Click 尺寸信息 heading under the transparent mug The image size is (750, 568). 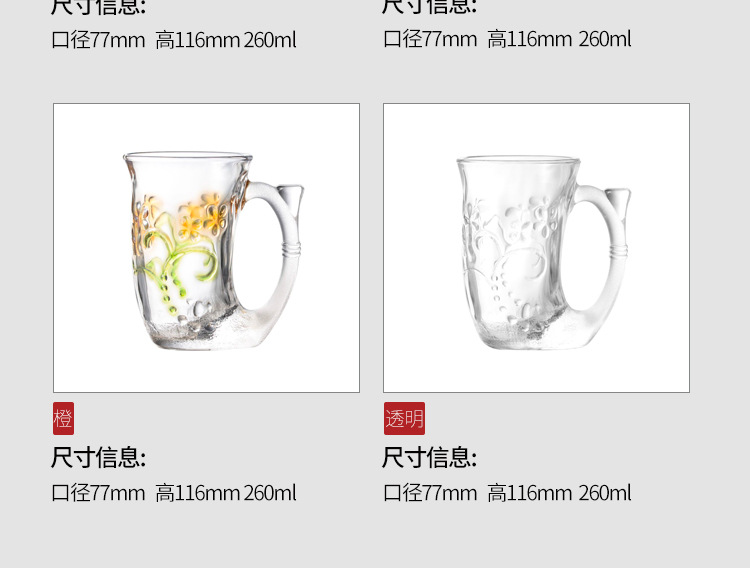(429, 457)
